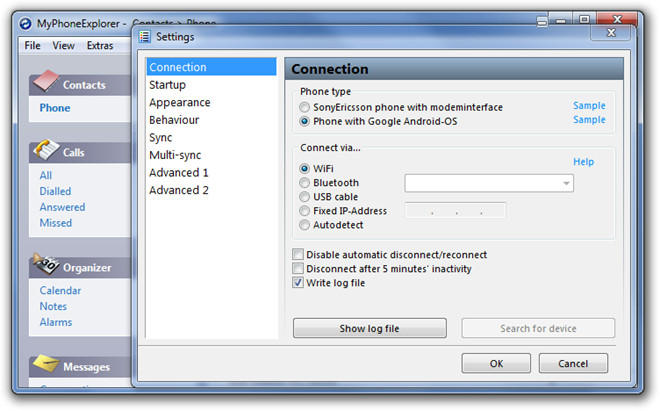Choose WiFi connection method
The height and width of the screenshot is (411, 660).
(x=304, y=168)
